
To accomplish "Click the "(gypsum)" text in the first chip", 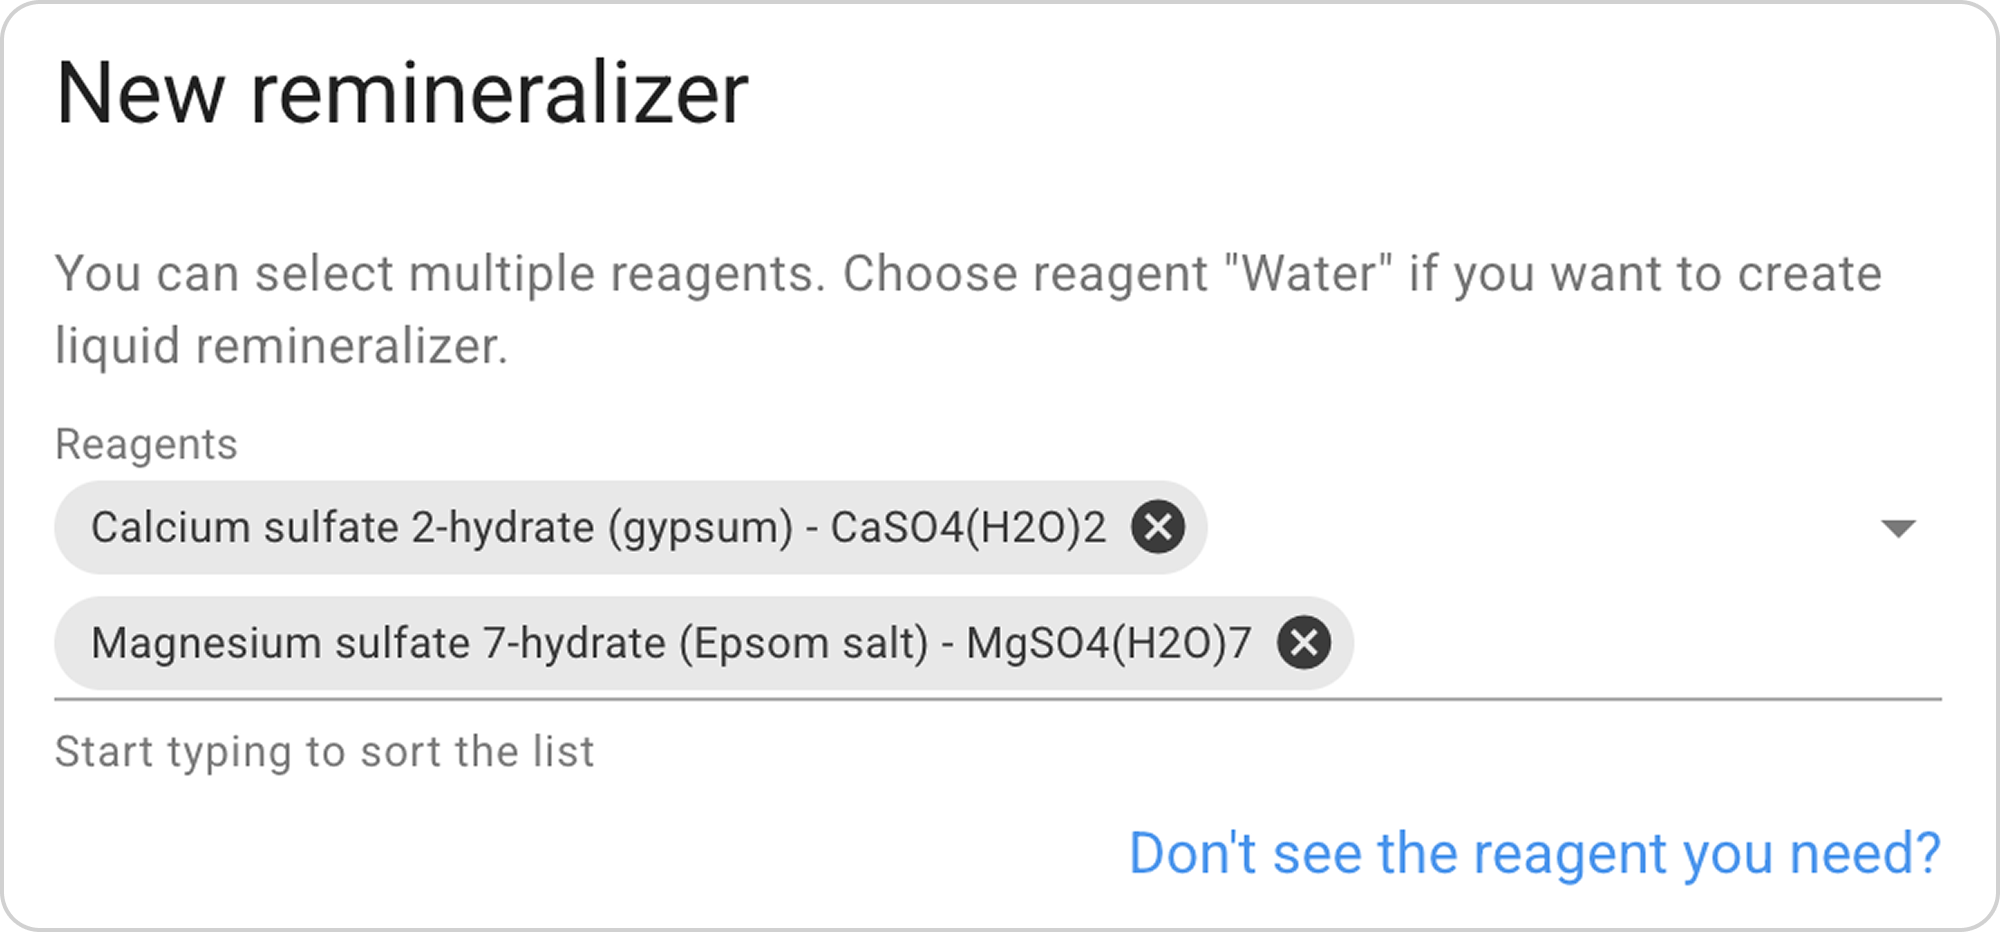I will pos(700,527).
